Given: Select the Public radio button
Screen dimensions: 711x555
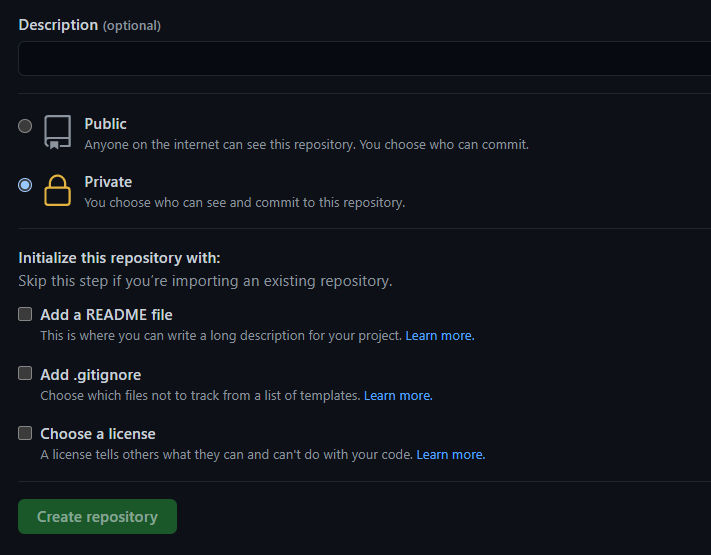Looking at the screenshot, I should point(25,126).
